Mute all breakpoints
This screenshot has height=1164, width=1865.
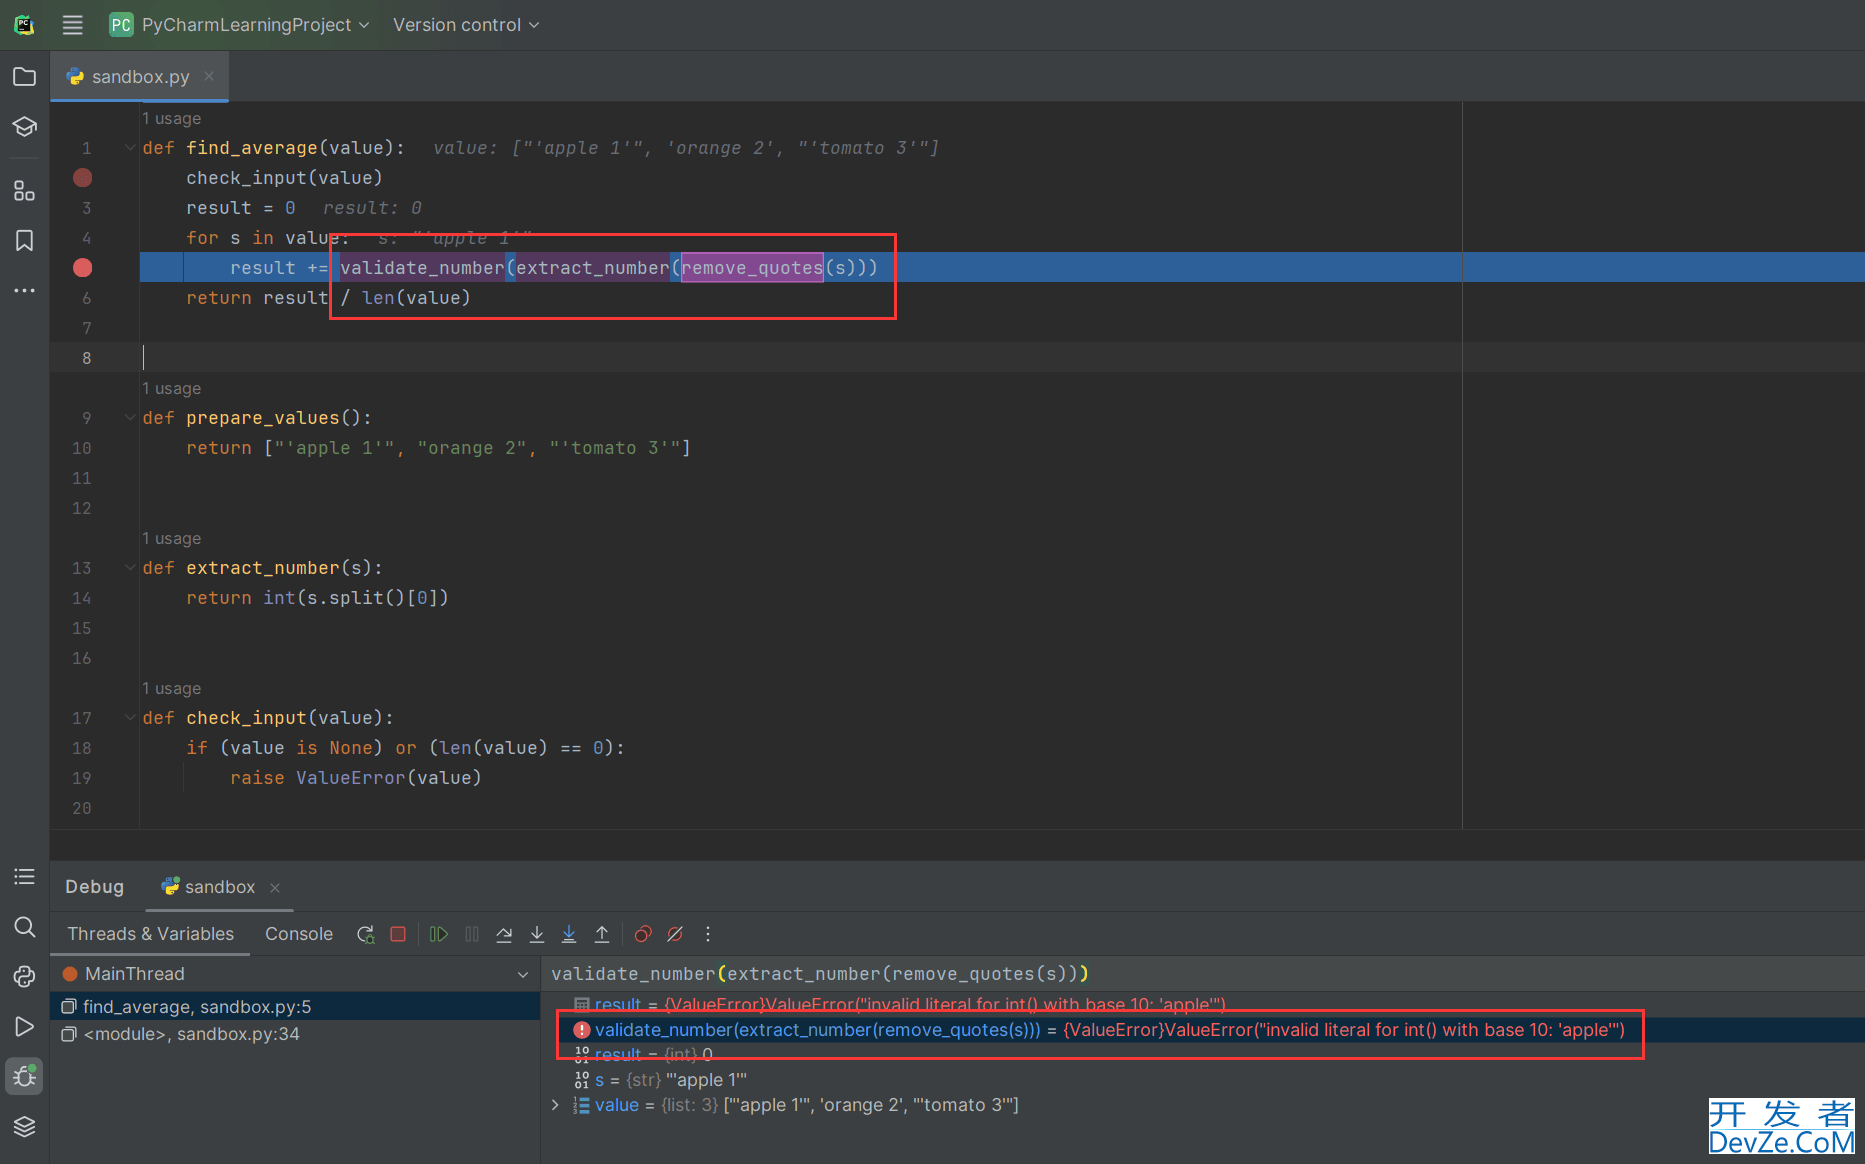click(x=675, y=934)
